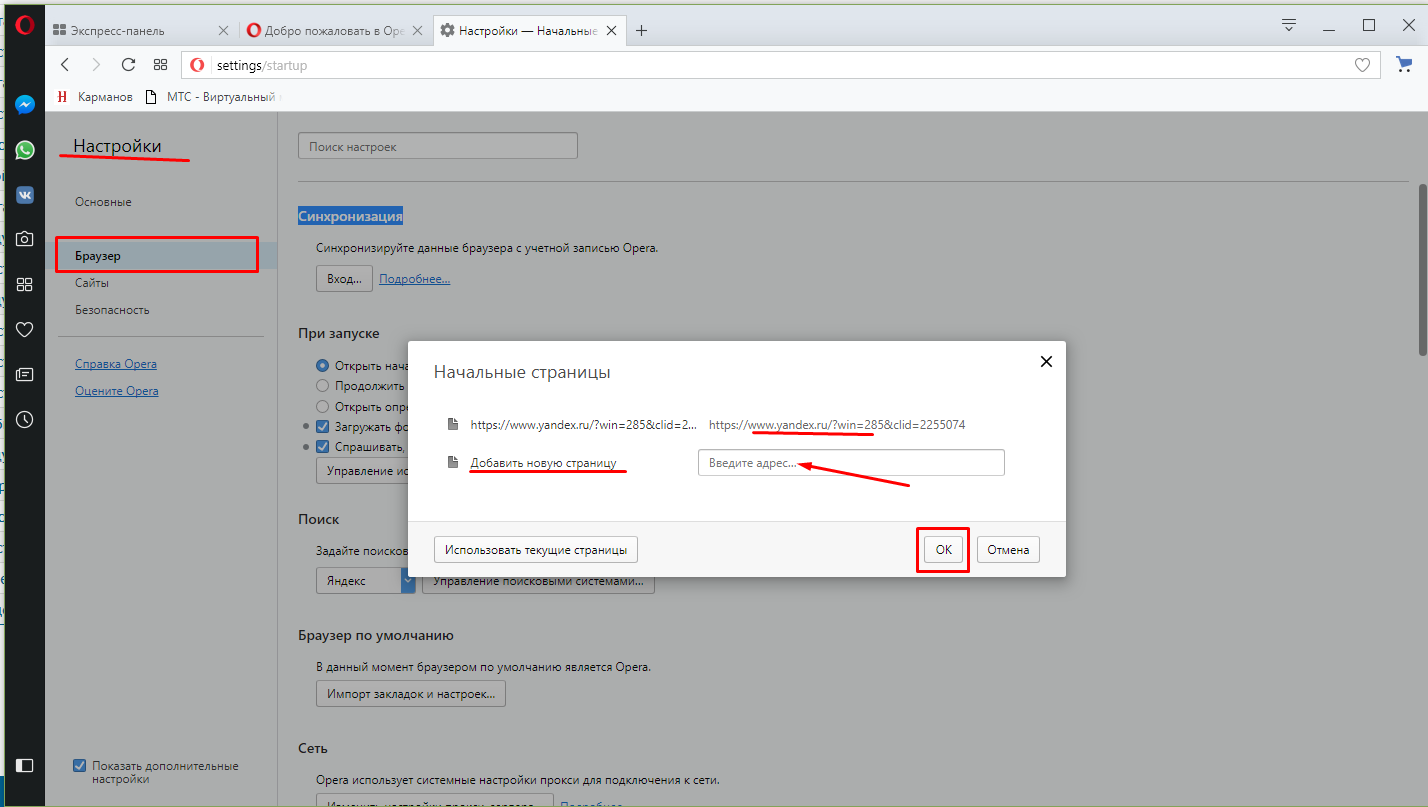This screenshot has width=1428, height=807.
Task: Open Facebook Messenger in sidebar
Action: click(25, 104)
